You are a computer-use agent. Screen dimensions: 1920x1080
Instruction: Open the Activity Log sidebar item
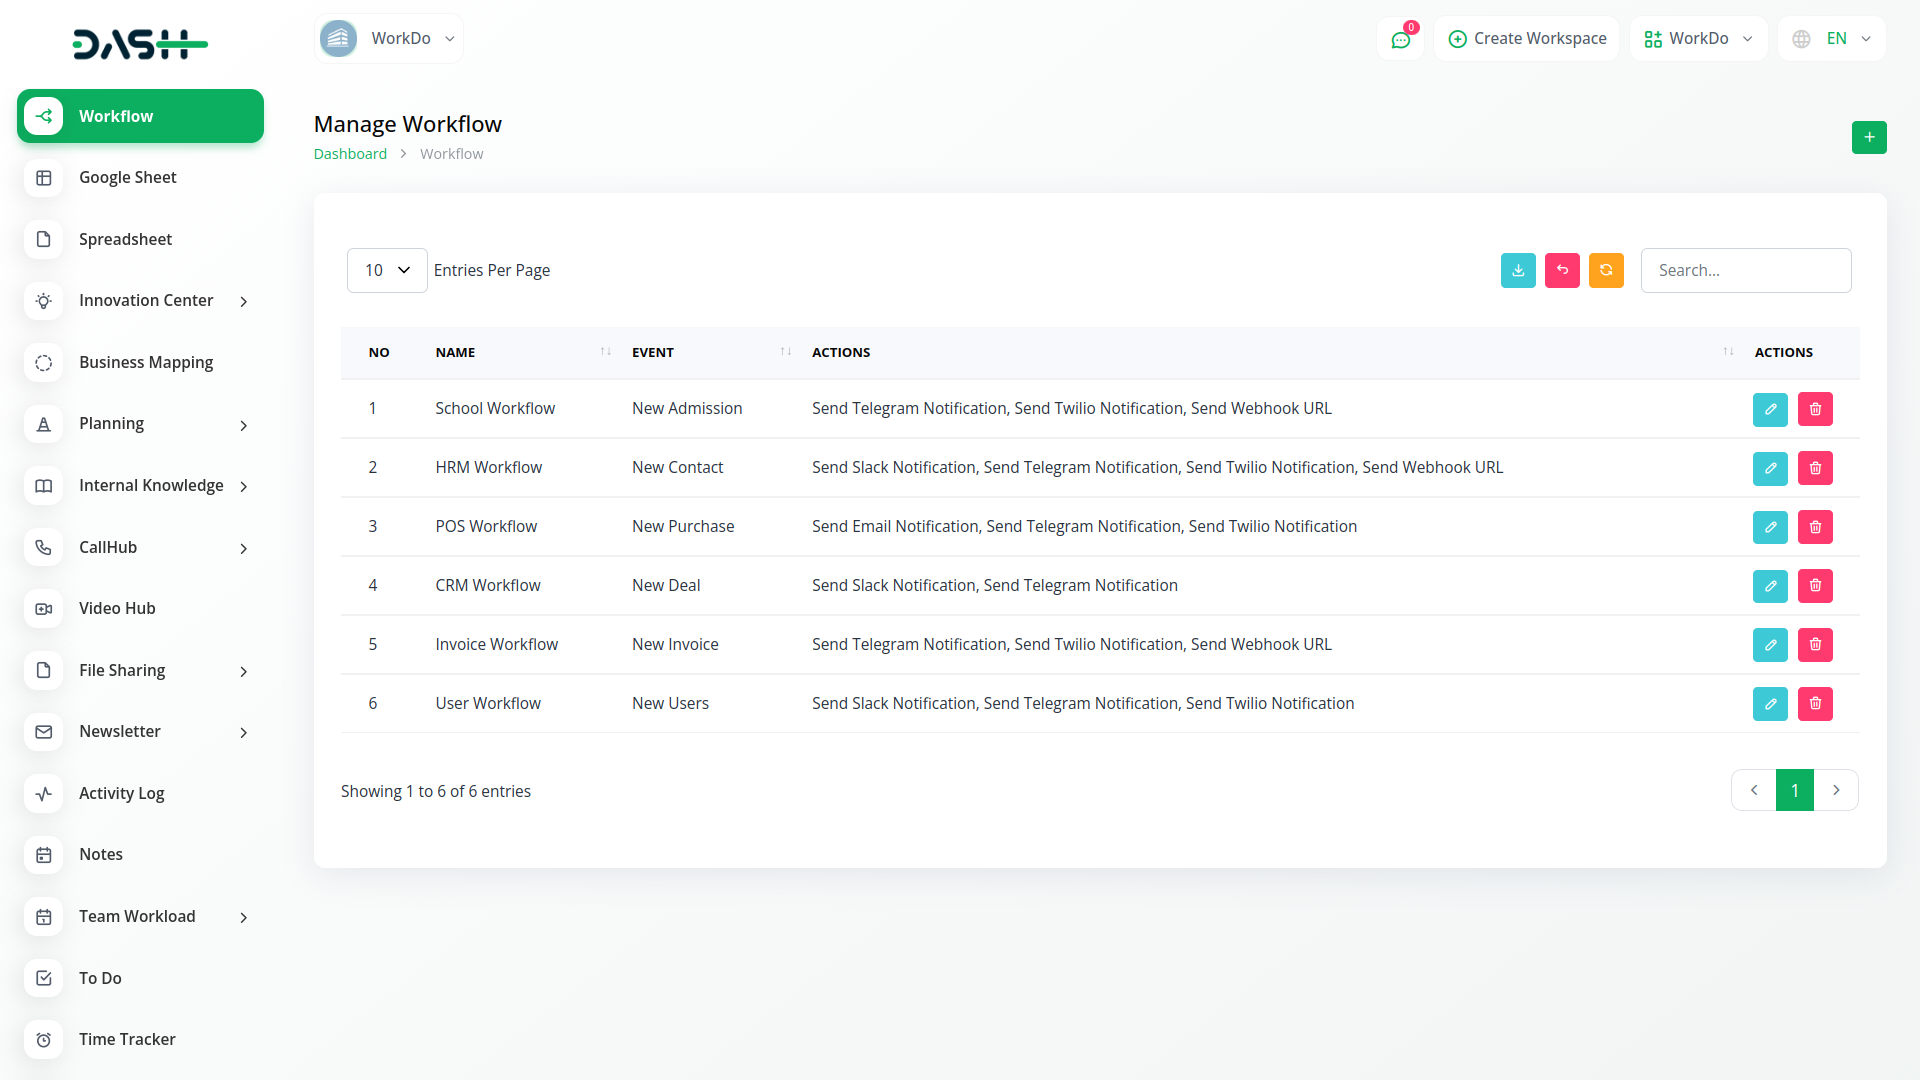122,794
